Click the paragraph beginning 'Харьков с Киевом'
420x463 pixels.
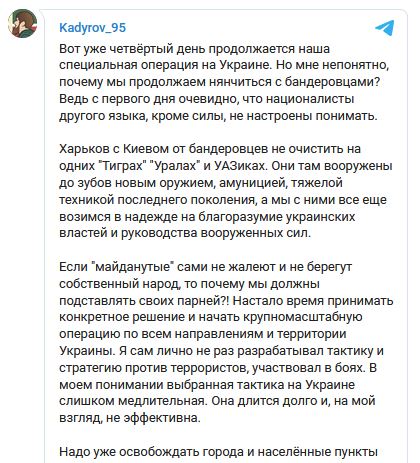[x=226, y=191]
